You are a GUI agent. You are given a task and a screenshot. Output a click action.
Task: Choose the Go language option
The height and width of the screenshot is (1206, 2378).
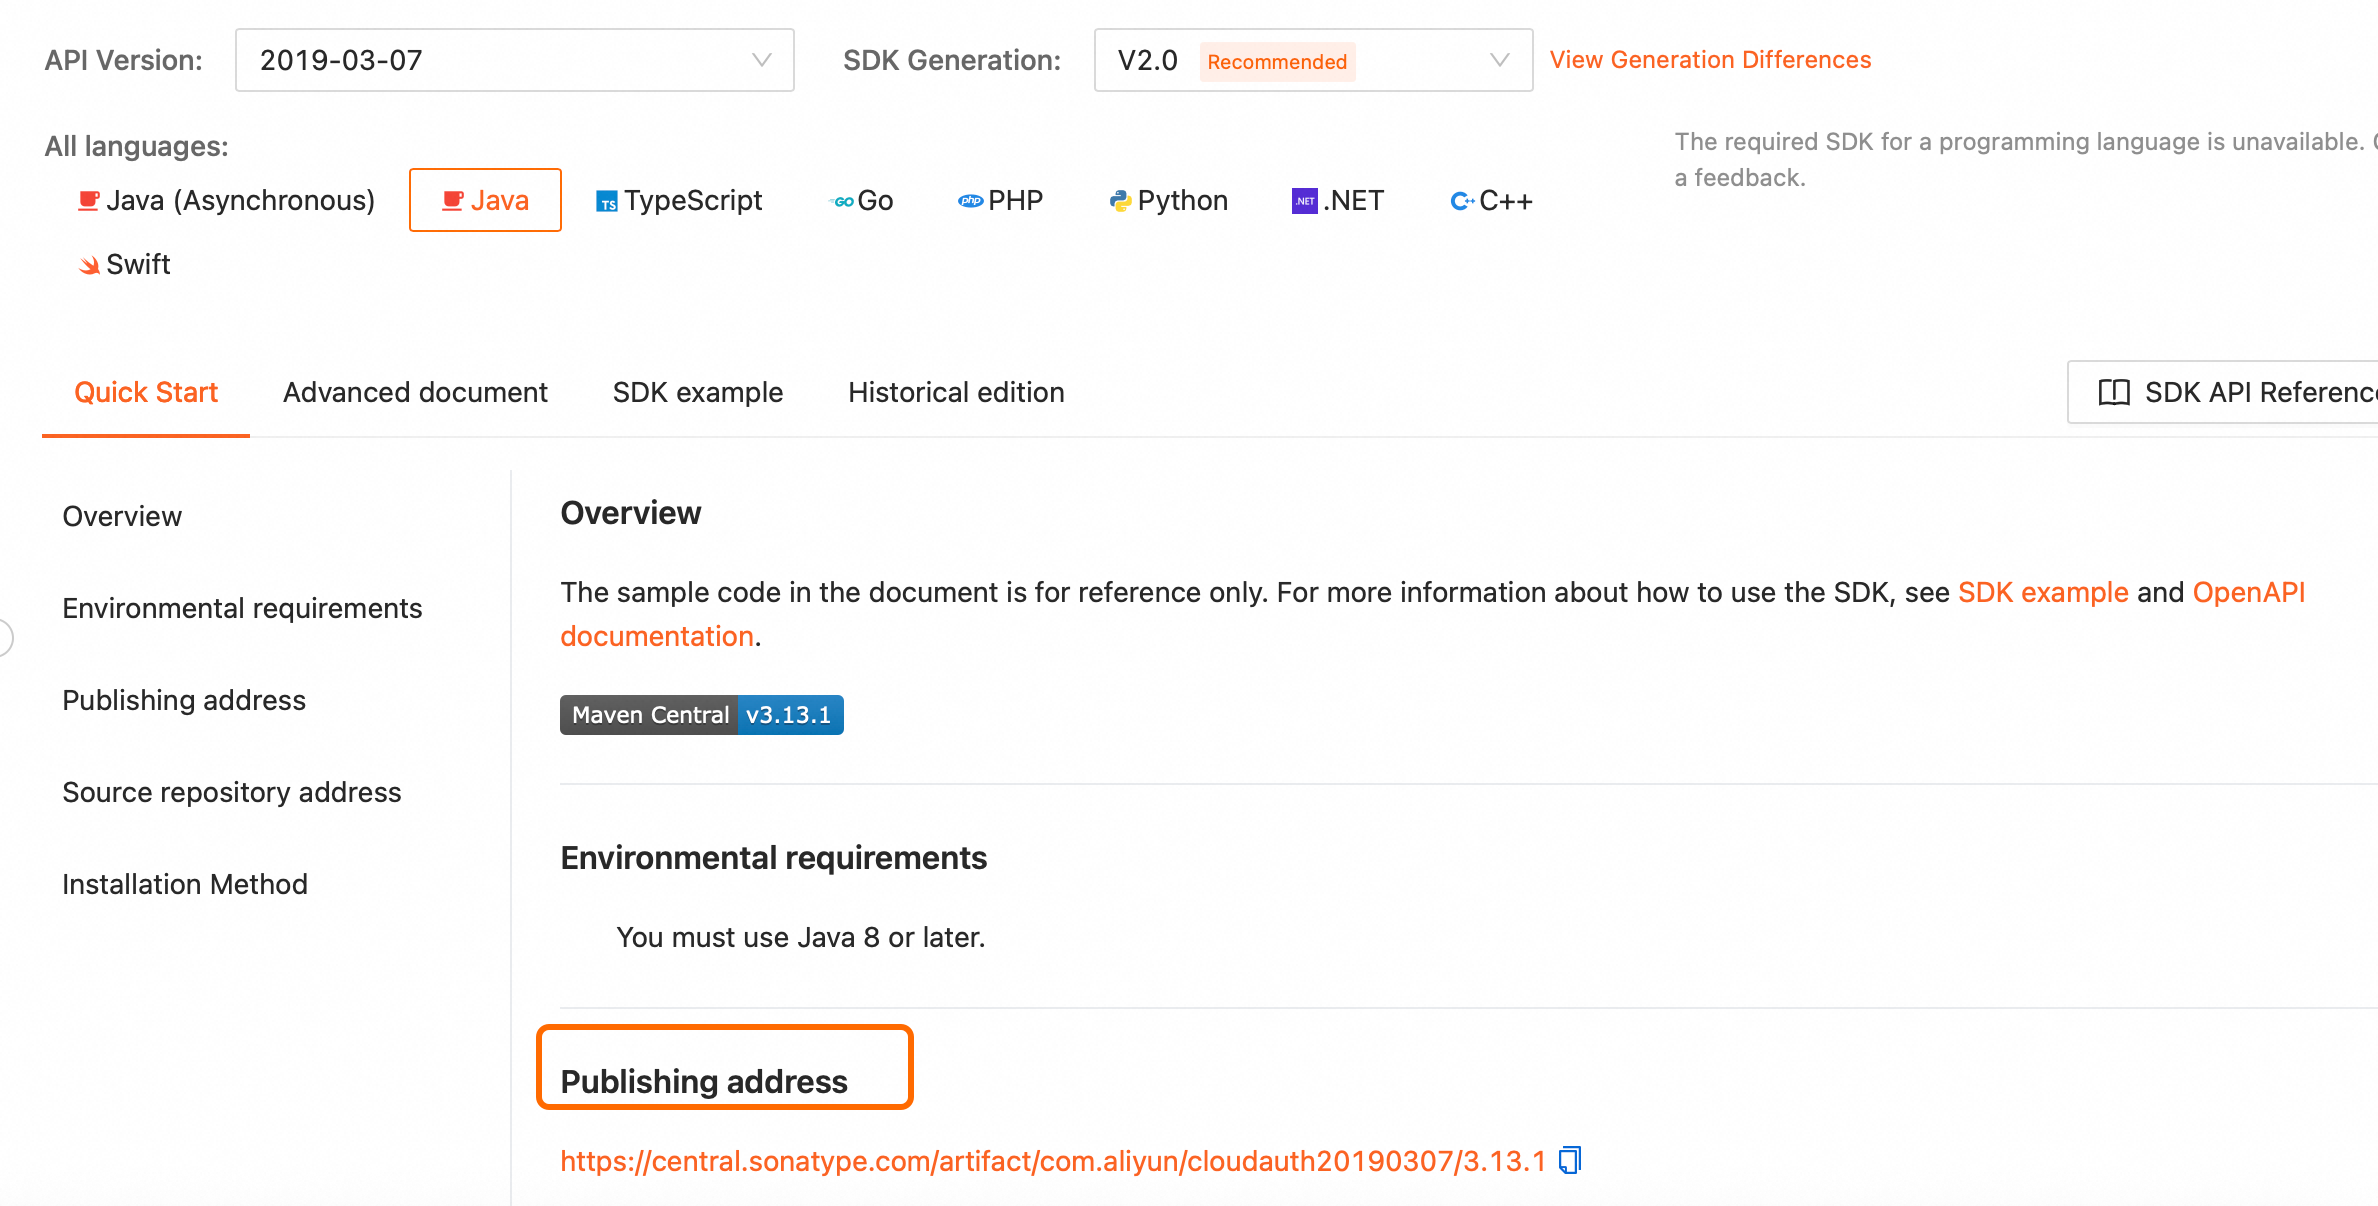coord(861,200)
